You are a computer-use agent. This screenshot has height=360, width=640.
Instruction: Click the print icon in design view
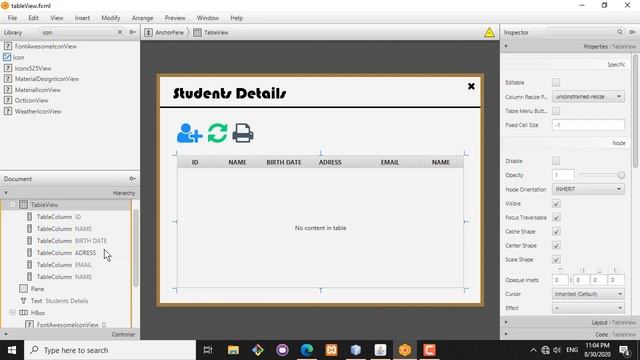(243, 133)
